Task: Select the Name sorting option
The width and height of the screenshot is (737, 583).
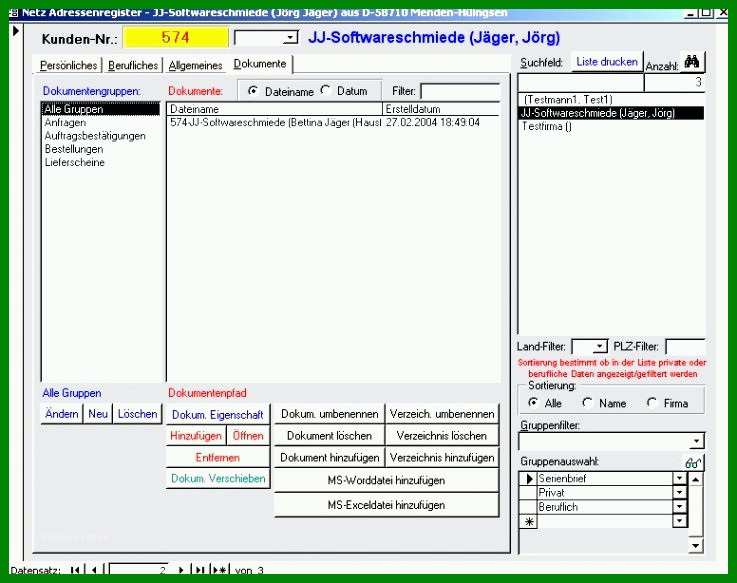Action: click(x=587, y=402)
